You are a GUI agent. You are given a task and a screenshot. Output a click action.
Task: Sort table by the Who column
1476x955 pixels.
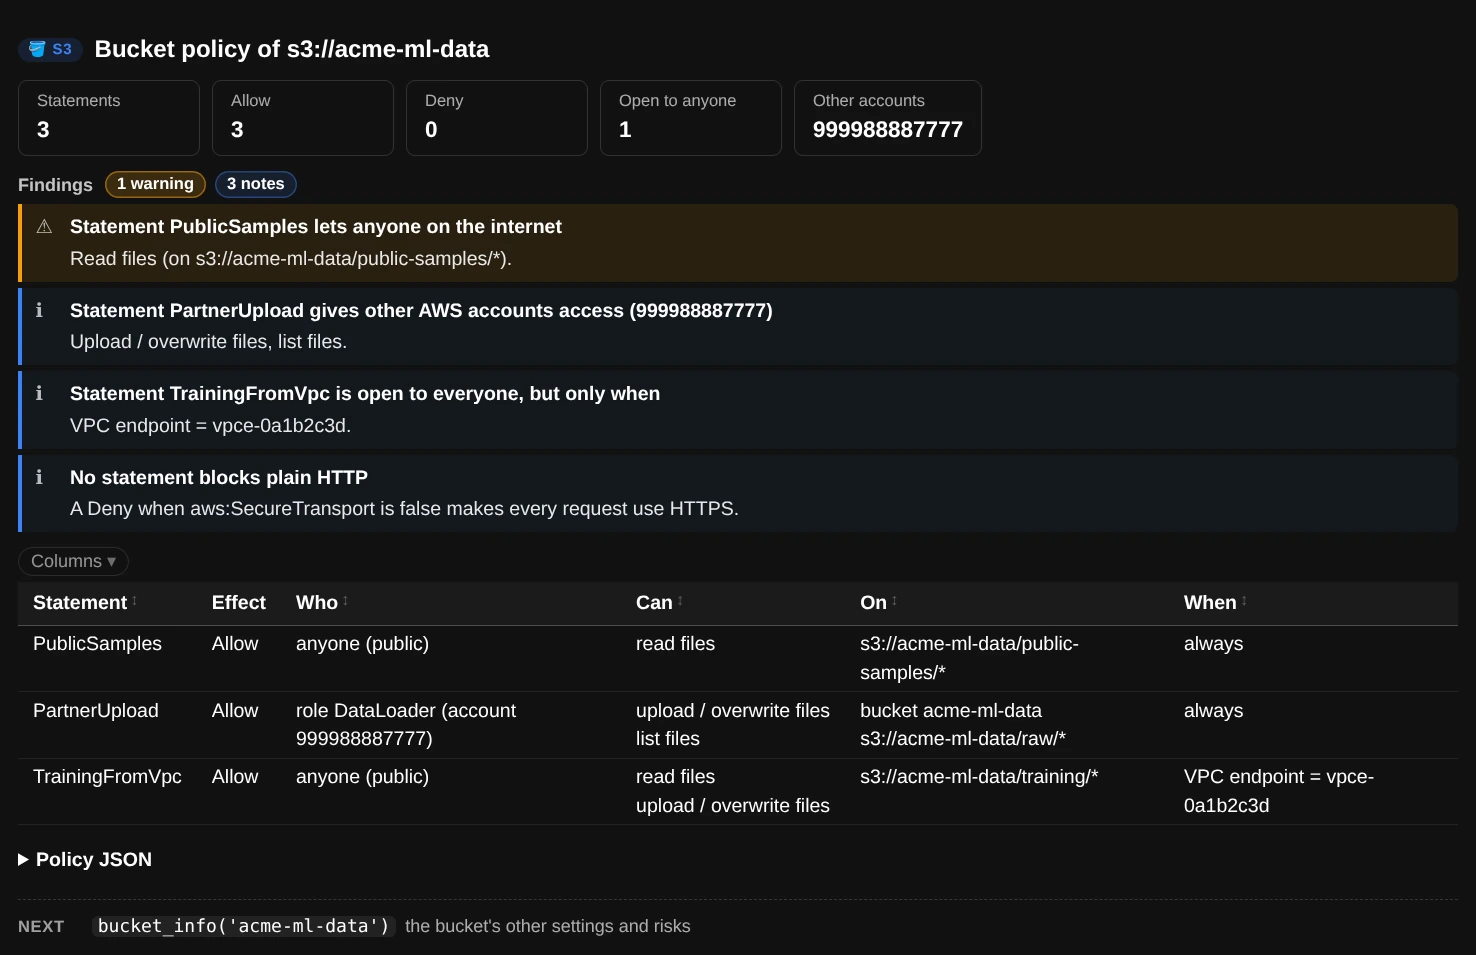pos(322,602)
